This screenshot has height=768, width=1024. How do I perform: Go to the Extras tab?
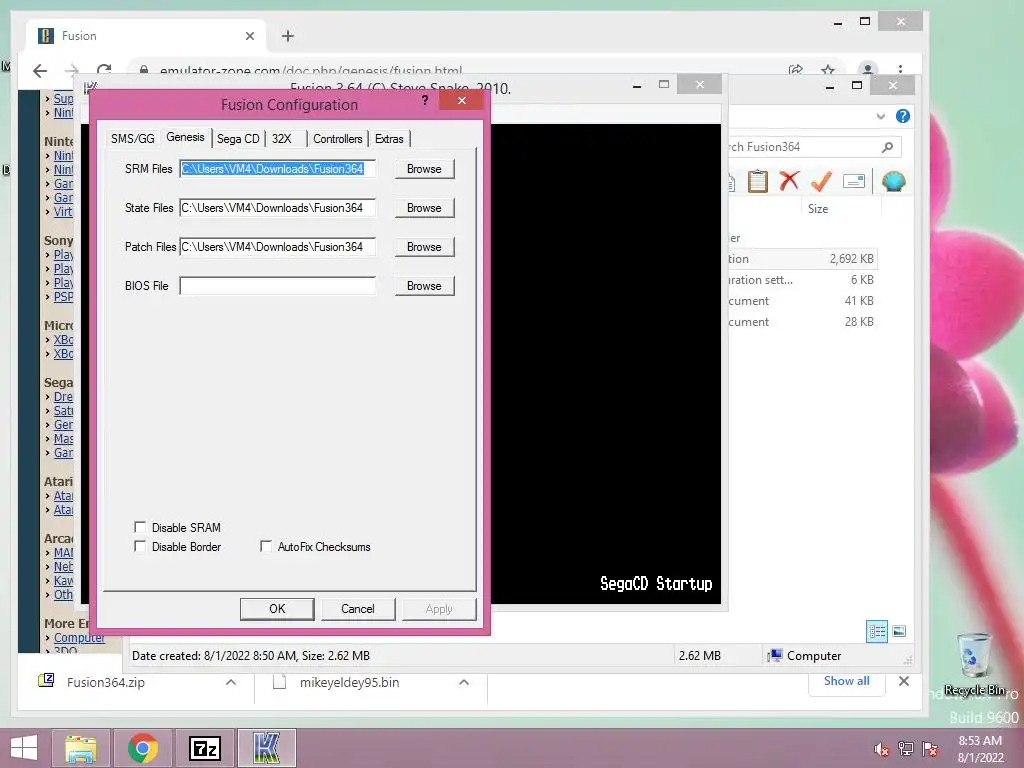pyautogui.click(x=389, y=138)
